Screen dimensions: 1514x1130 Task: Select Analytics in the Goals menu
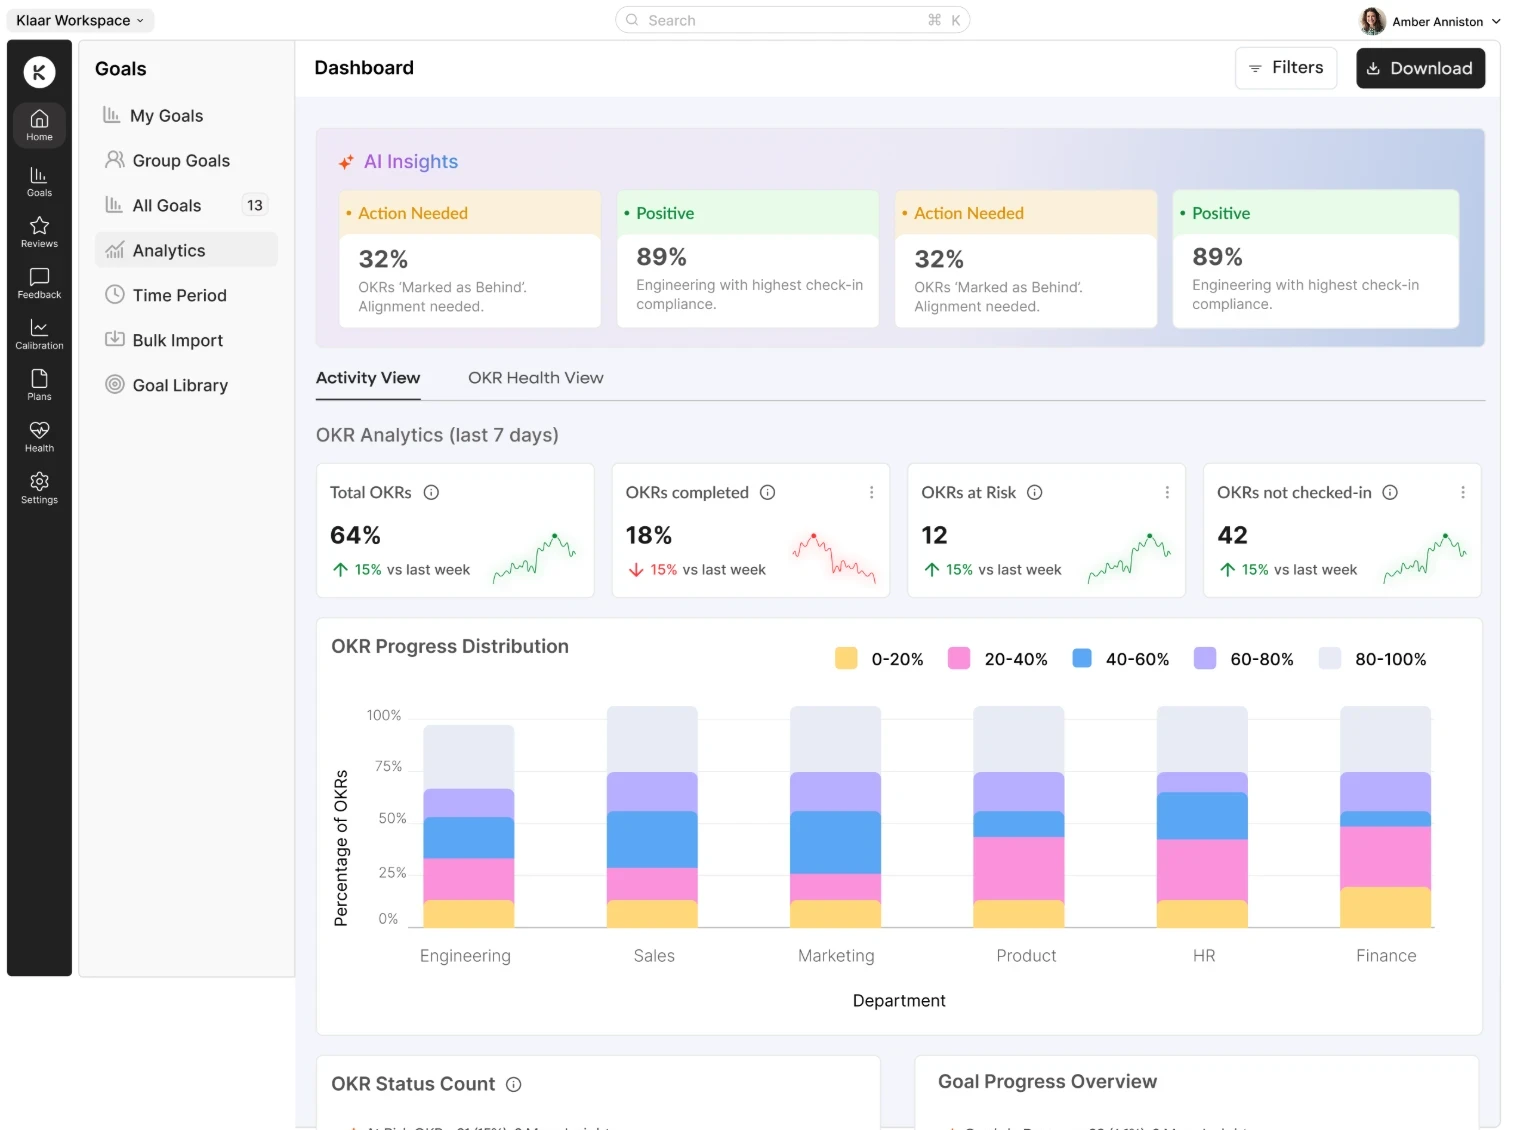[186, 250]
